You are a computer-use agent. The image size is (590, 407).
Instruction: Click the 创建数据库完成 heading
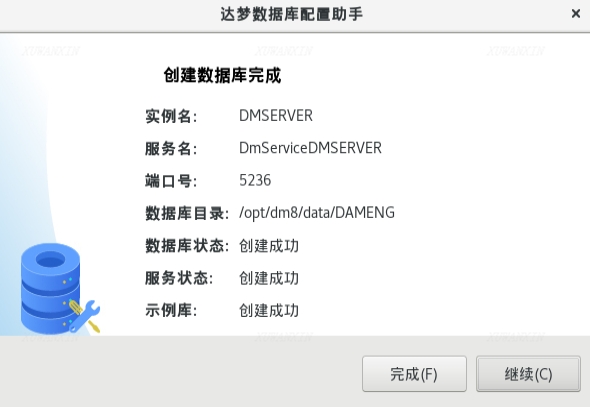point(222,75)
